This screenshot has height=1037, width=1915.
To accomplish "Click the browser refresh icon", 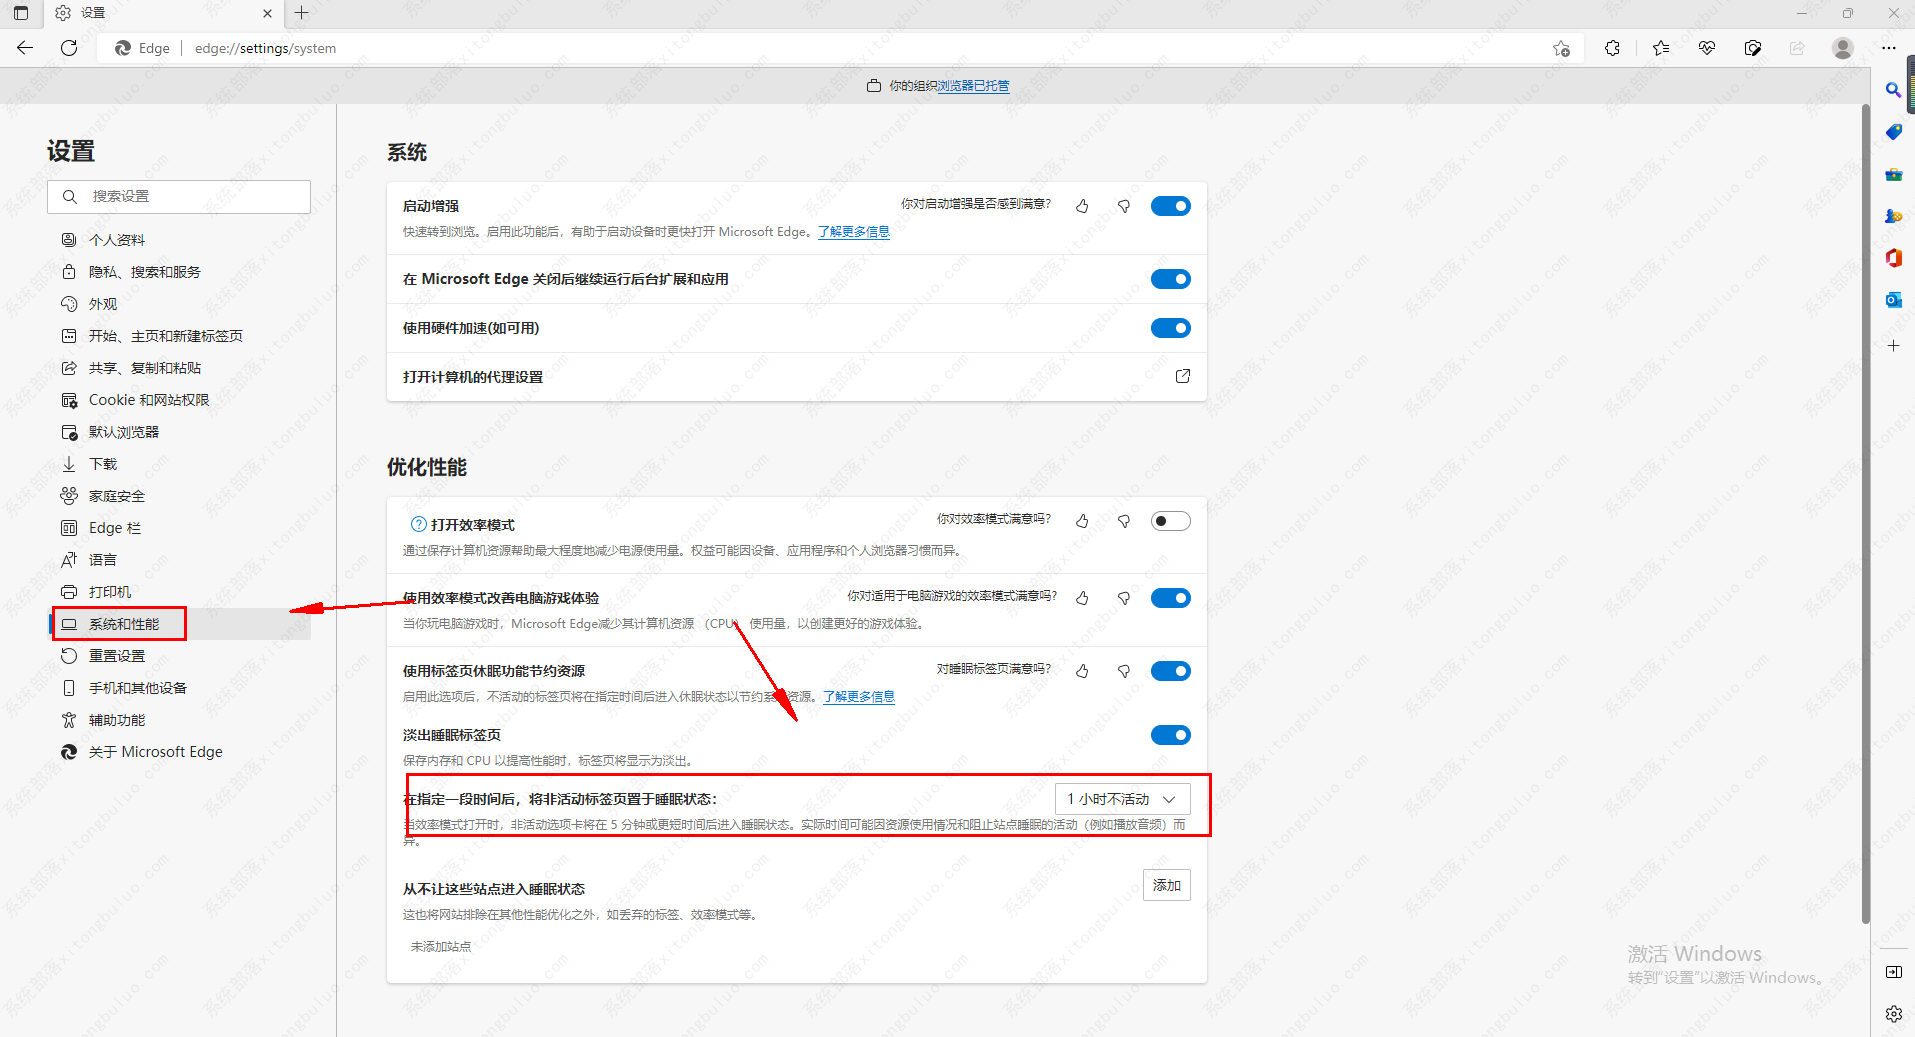I will (69, 48).
